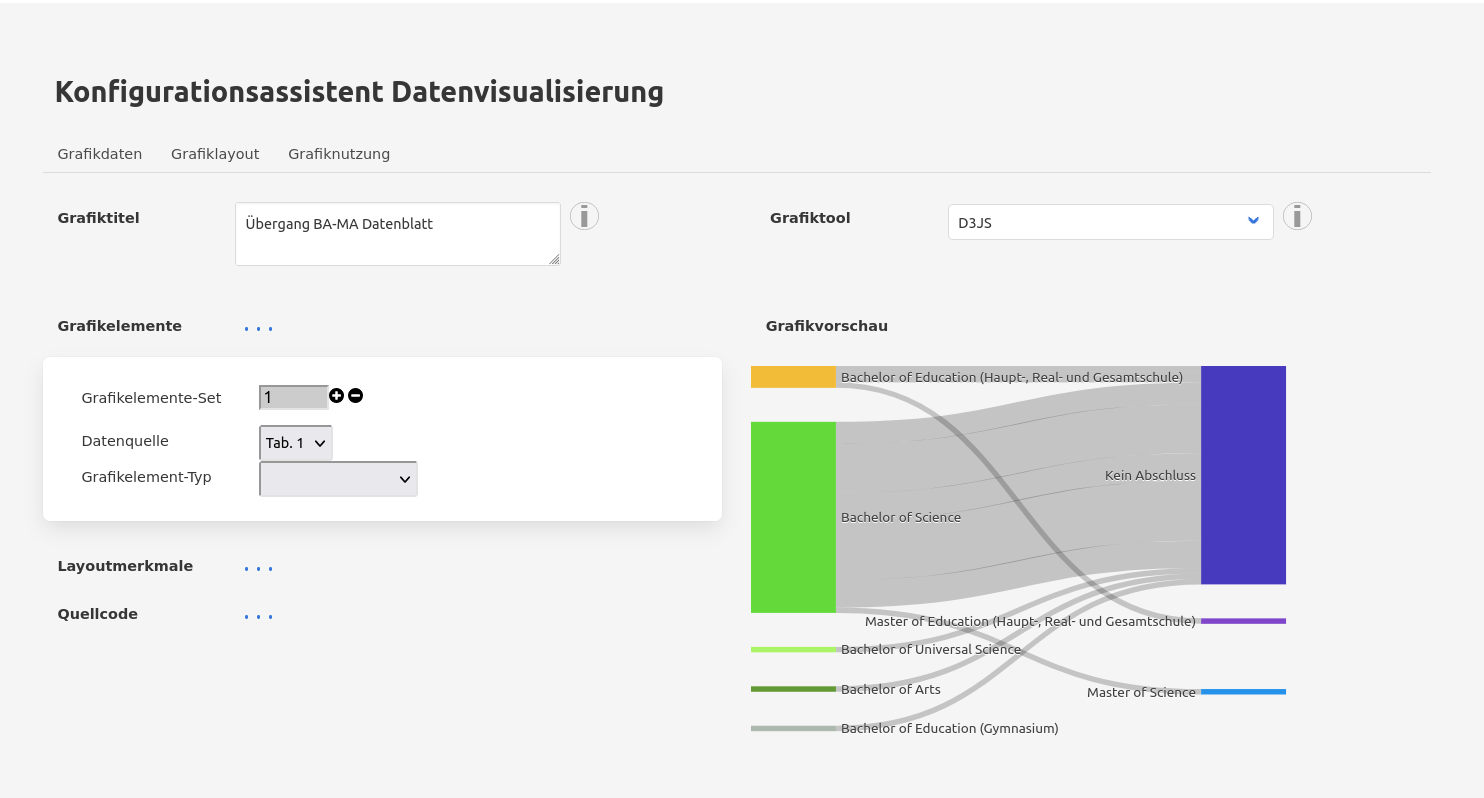Click the Grafikelemente-Set number field
This screenshot has width=1484, height=798.
[293, 397]
